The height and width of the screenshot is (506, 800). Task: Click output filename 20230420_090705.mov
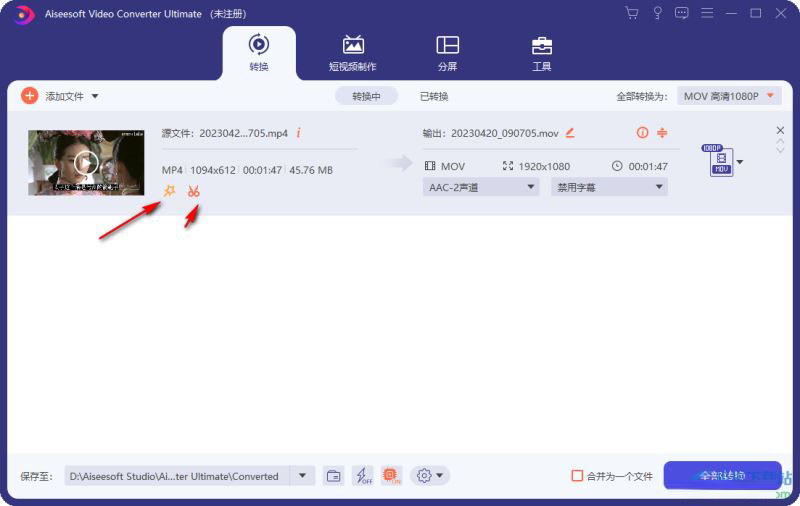[x=505, y=133]
